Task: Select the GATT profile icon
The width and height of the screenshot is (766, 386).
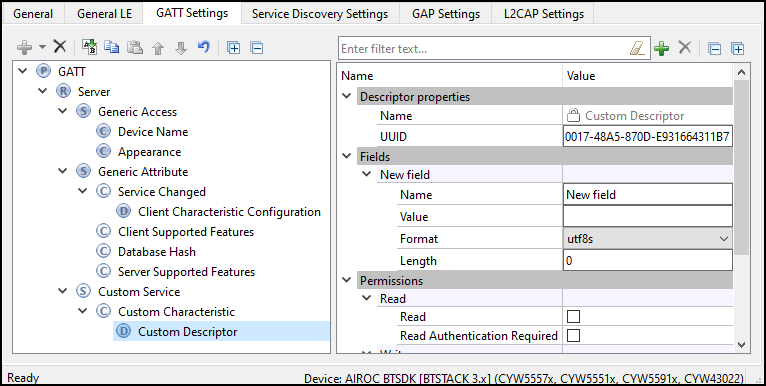Action: coord(43,72)
